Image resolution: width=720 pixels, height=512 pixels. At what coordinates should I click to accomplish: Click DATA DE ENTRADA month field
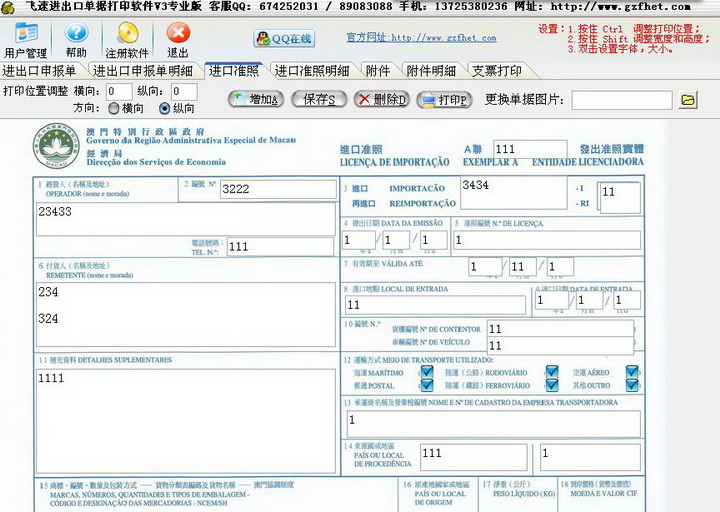590,300
